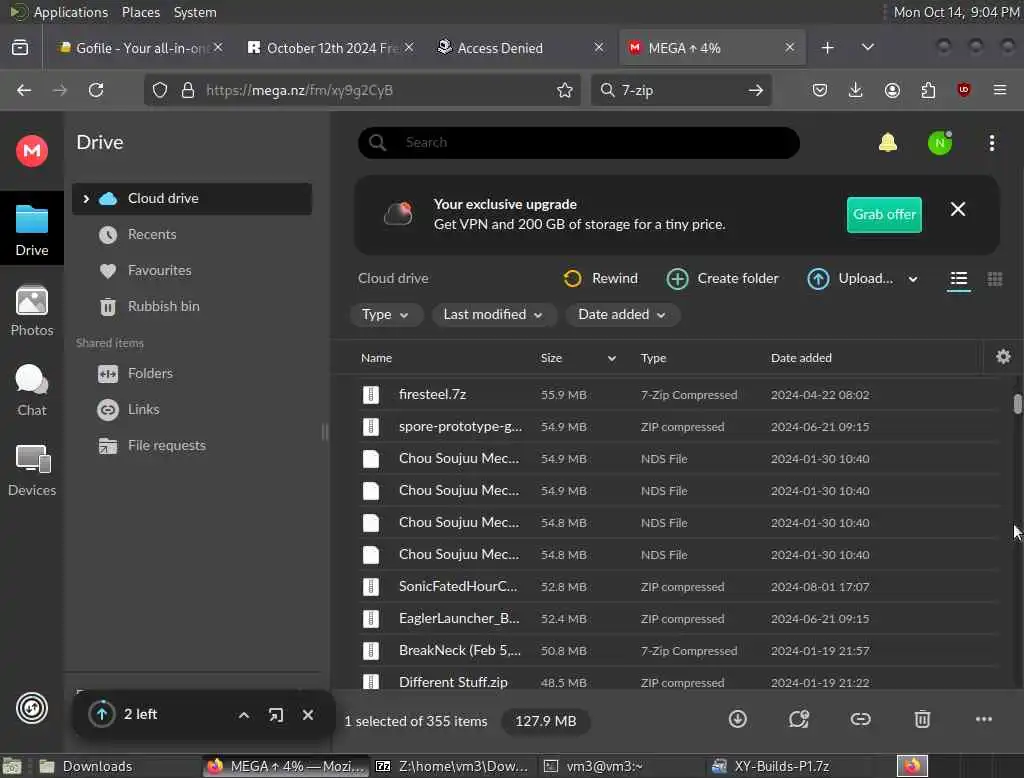Open the green account avatar menu
The image size is (1024, 778).
click(x=939, y=143)
